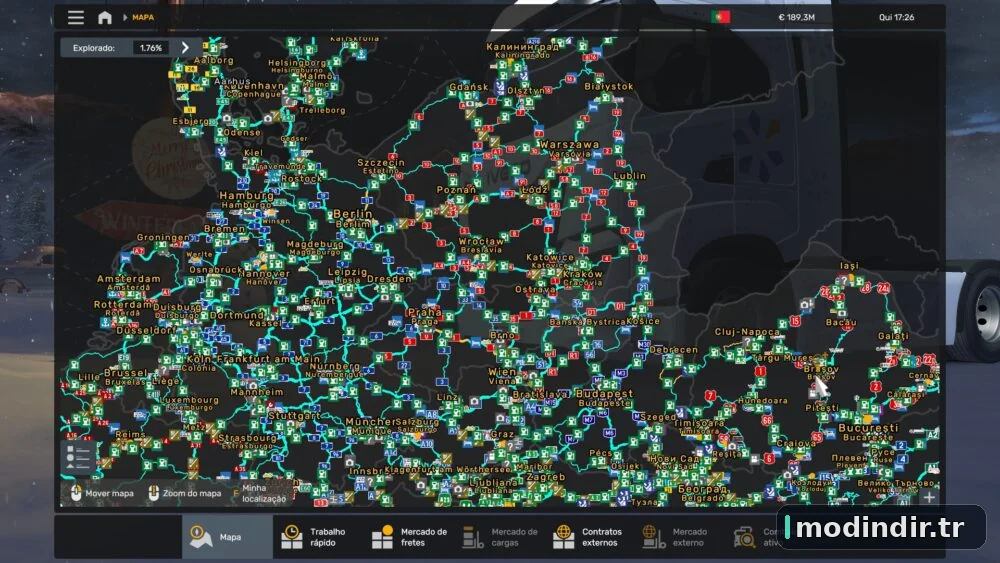Select Iași city label on map
Screen dimensions: 1000x563
(849, 265)
